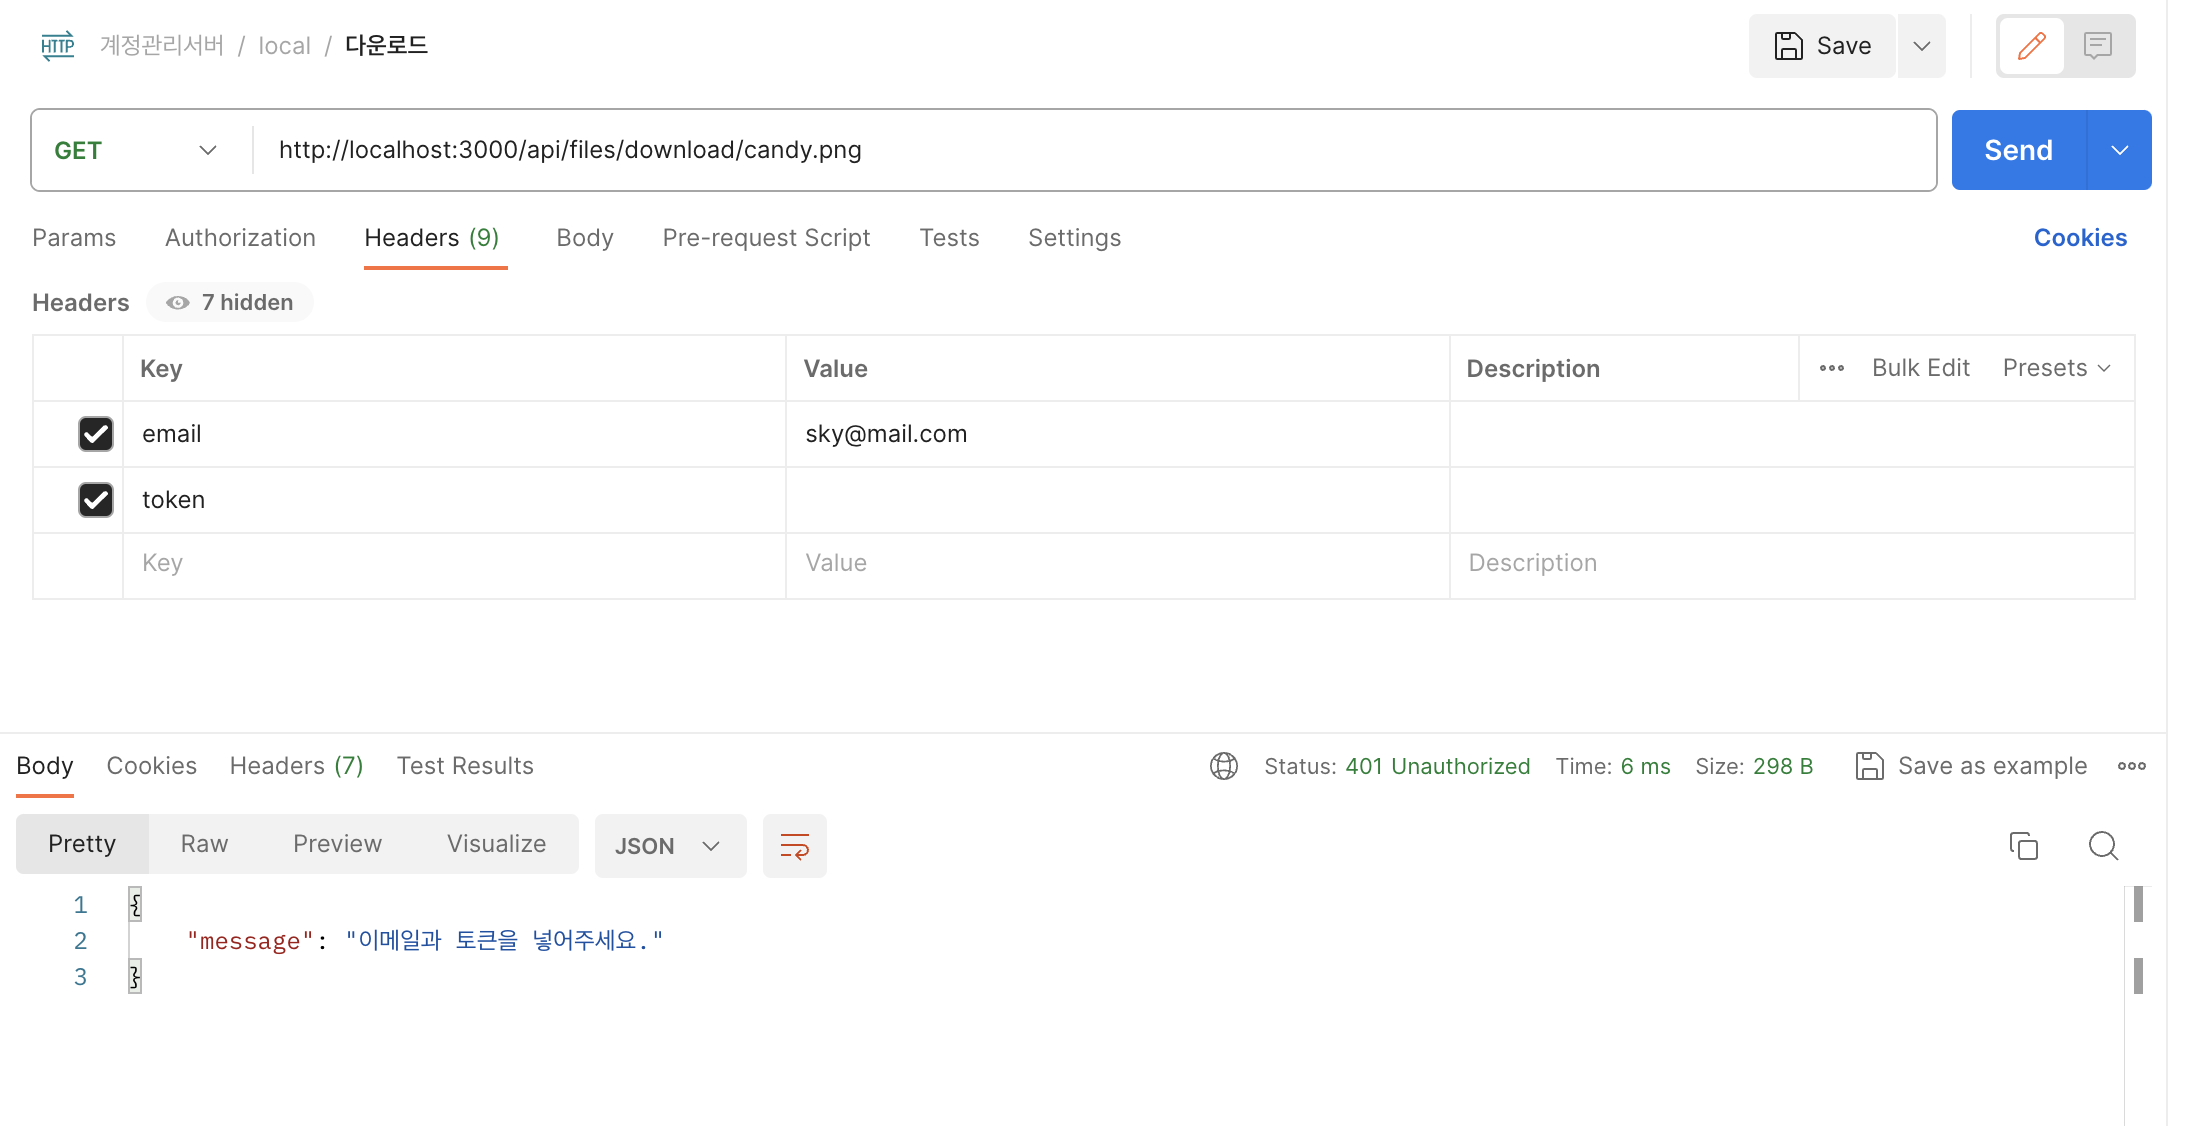Screen dimensions: 2186x1126
Task: Click Save as example
Action: coord(1971,766)
